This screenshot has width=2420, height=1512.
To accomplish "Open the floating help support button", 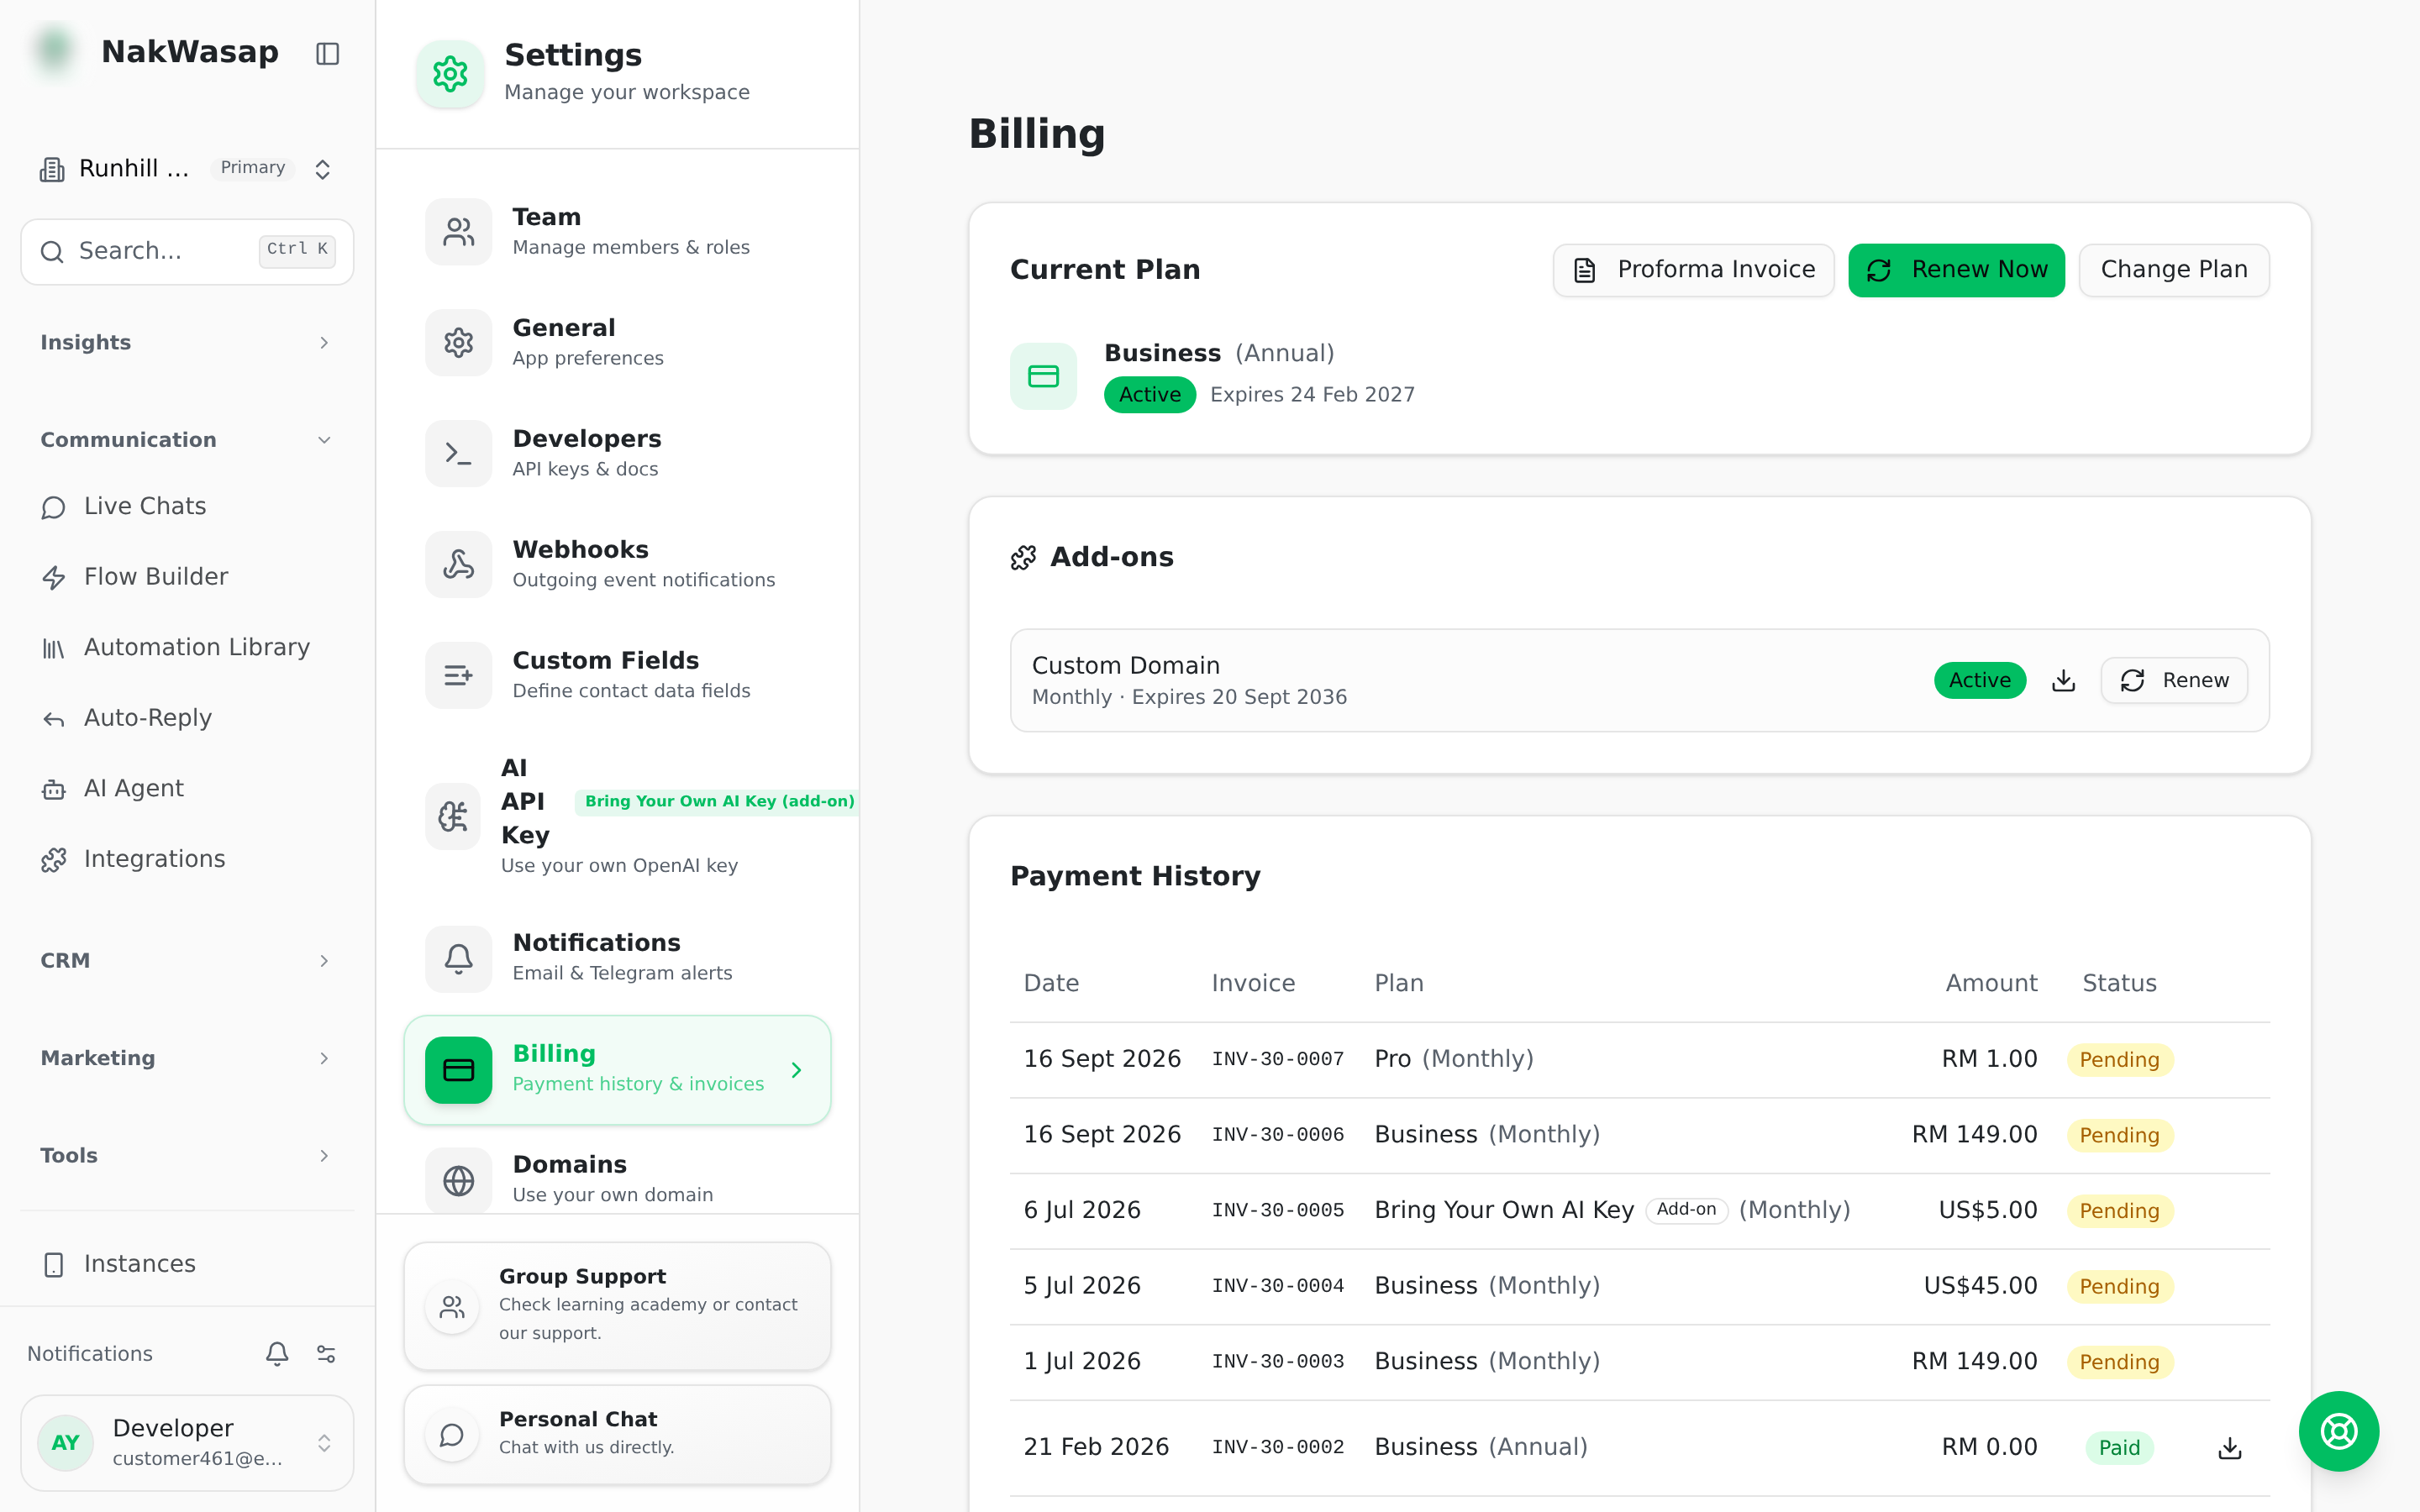I will coord(2338,1431).
